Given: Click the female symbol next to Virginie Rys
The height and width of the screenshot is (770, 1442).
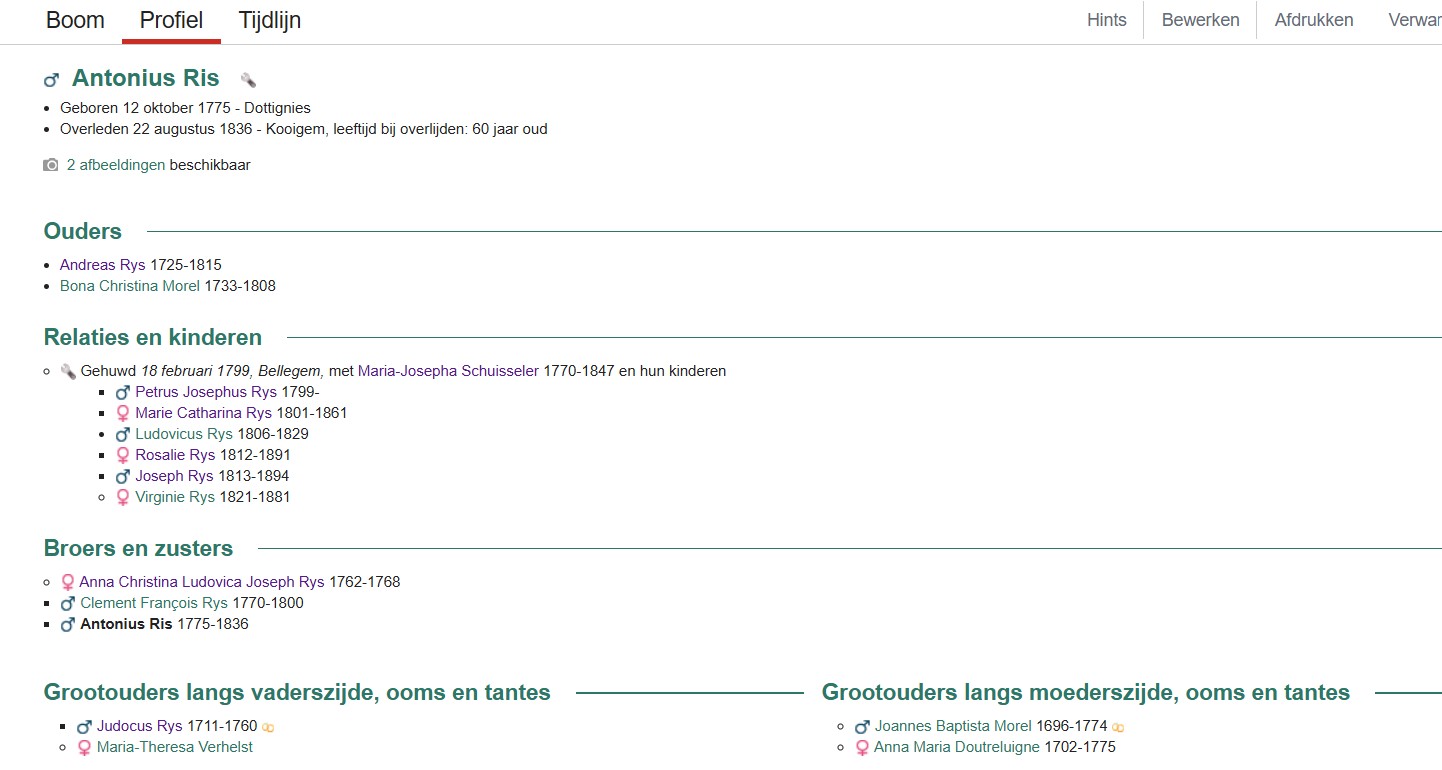Looking at the screenshot, I should (x=122, y=497).
